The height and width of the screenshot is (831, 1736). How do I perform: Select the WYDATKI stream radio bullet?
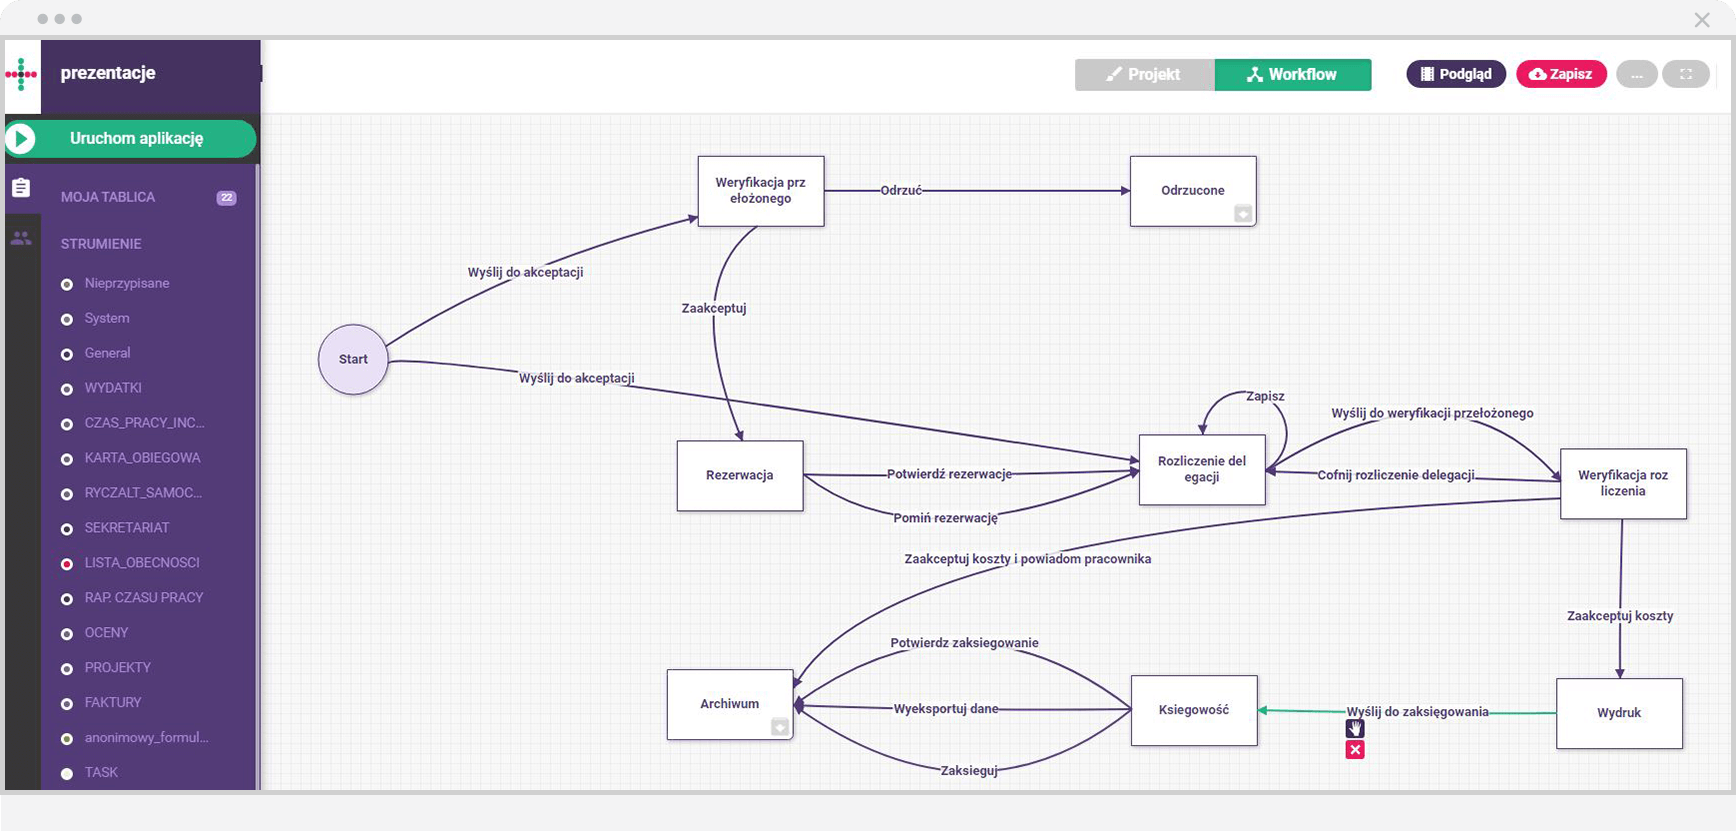67,389
